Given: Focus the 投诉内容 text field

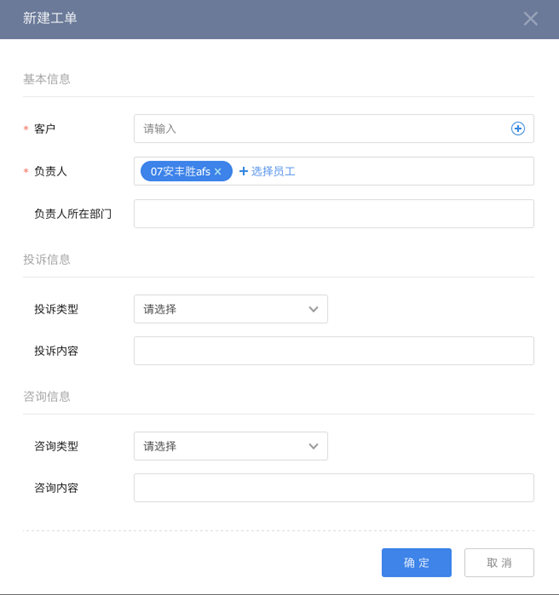Looking at the screenshot, I should [x=334, y=351].
